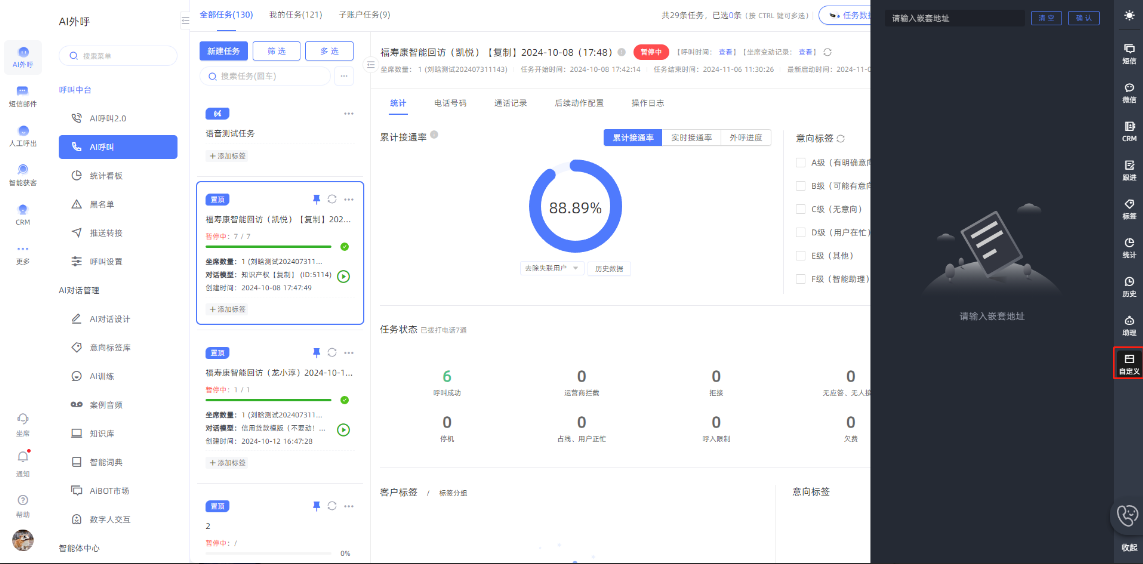Open the 短信 icon in right sidebar
This screenshot has width=1143, height=564.
pyautogui.click(x=1128, y=53)
